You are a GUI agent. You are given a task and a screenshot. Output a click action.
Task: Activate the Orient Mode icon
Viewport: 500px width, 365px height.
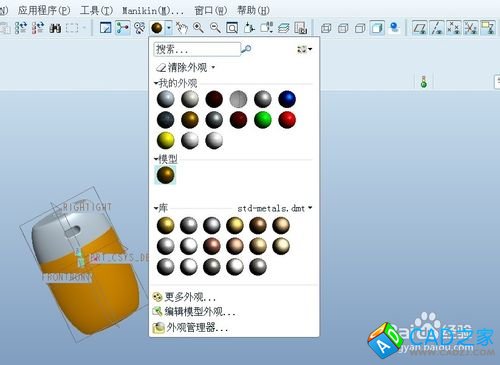tap(139, 28)
